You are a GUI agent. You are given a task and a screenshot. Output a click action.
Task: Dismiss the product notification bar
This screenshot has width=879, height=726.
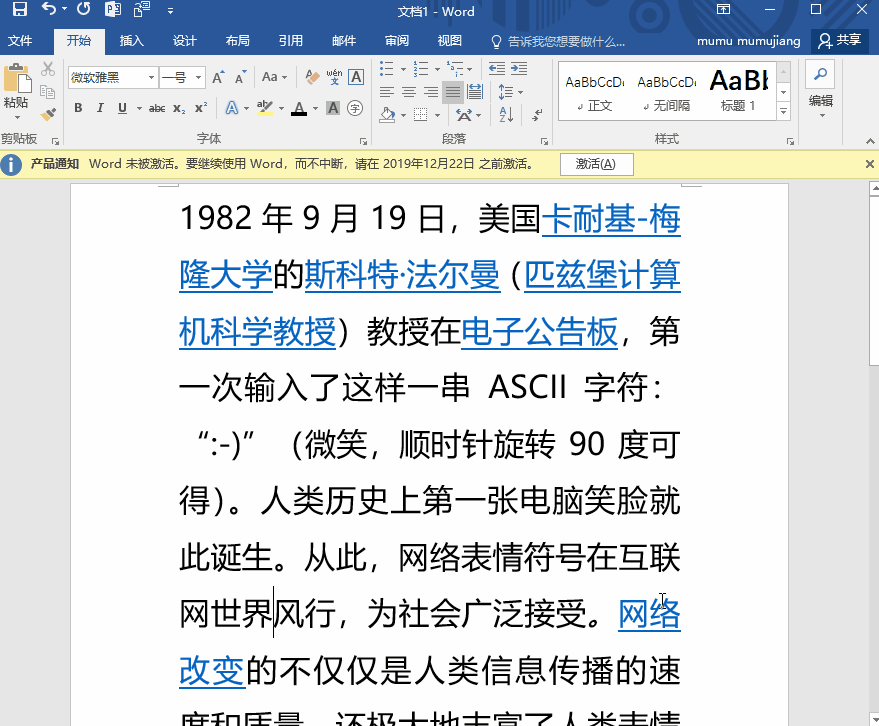point(869,164)
